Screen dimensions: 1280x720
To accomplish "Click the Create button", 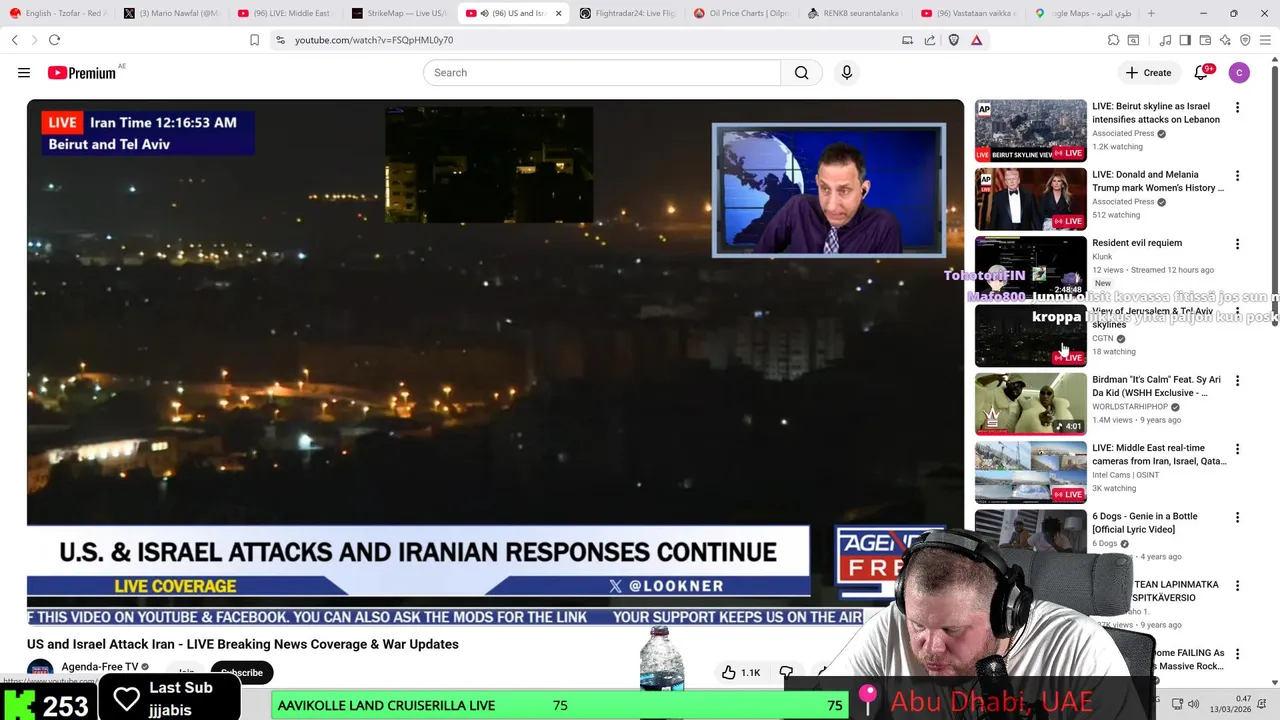I will coord(1148,73).
